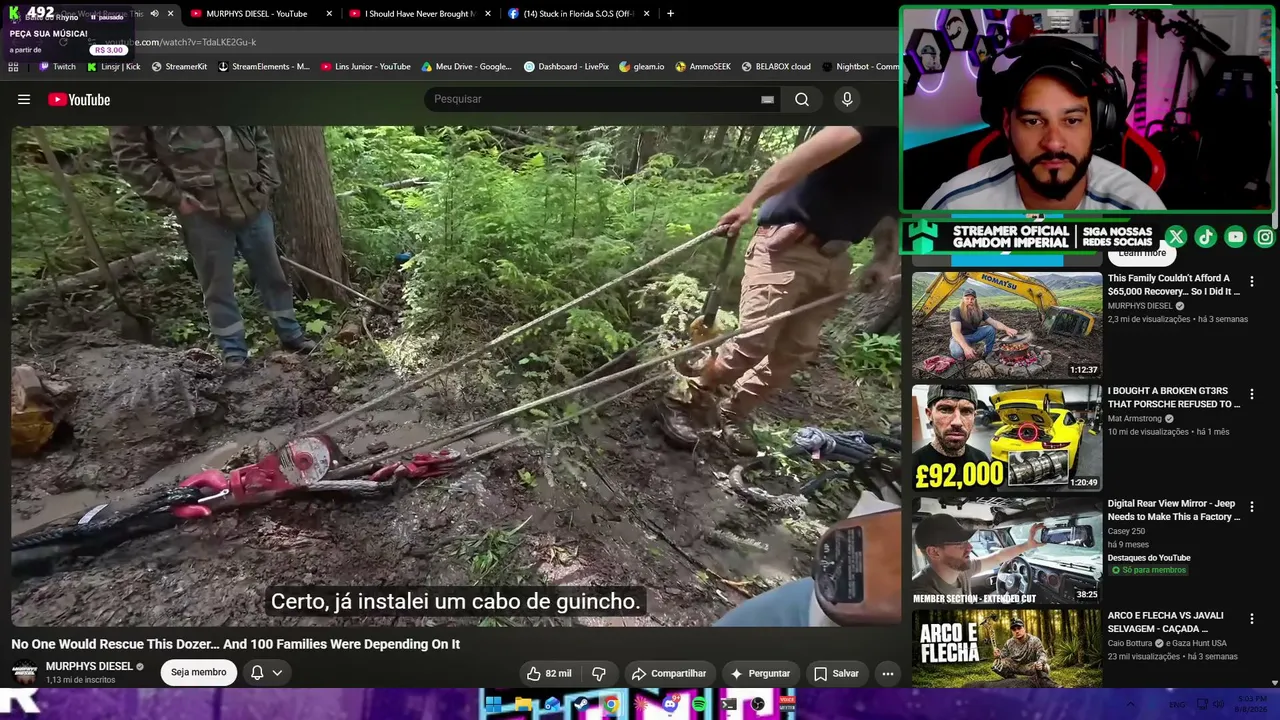The height and width of the screenshot is (720, 1280).
Task: Open the Komatsu excavator video thumbnail
Action: coord(1007,325)
